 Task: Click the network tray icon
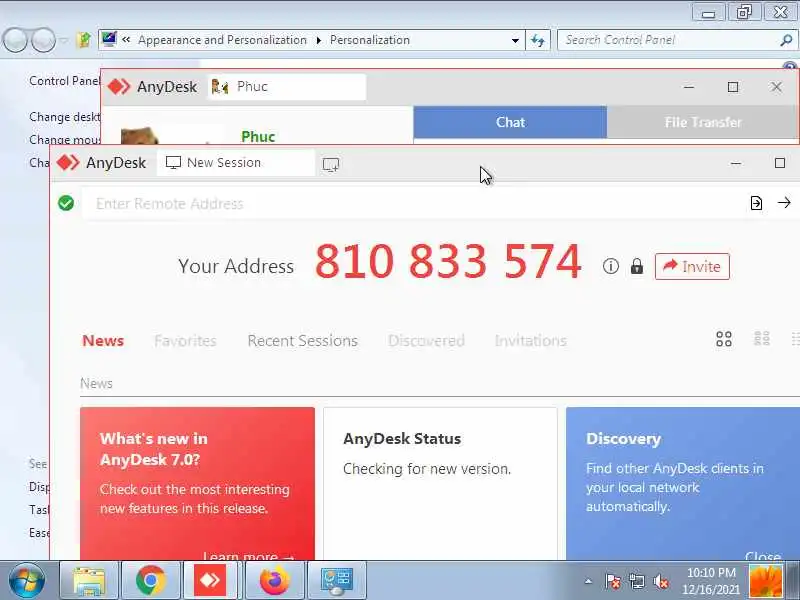[x=637, y=581]
